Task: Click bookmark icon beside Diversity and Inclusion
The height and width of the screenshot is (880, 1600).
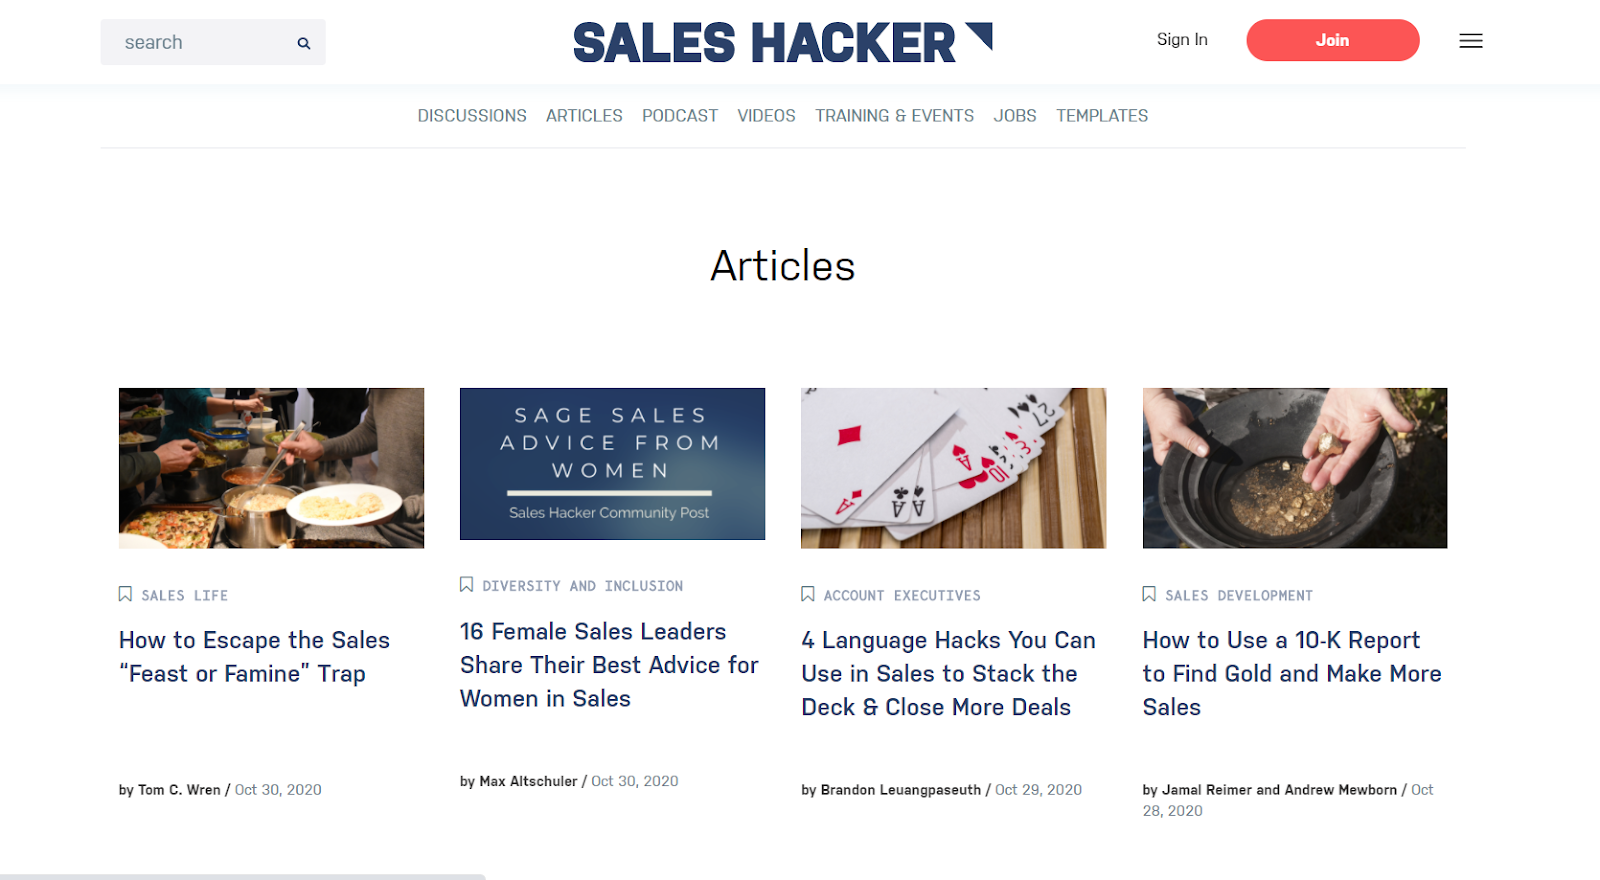Action: (466, 584)
